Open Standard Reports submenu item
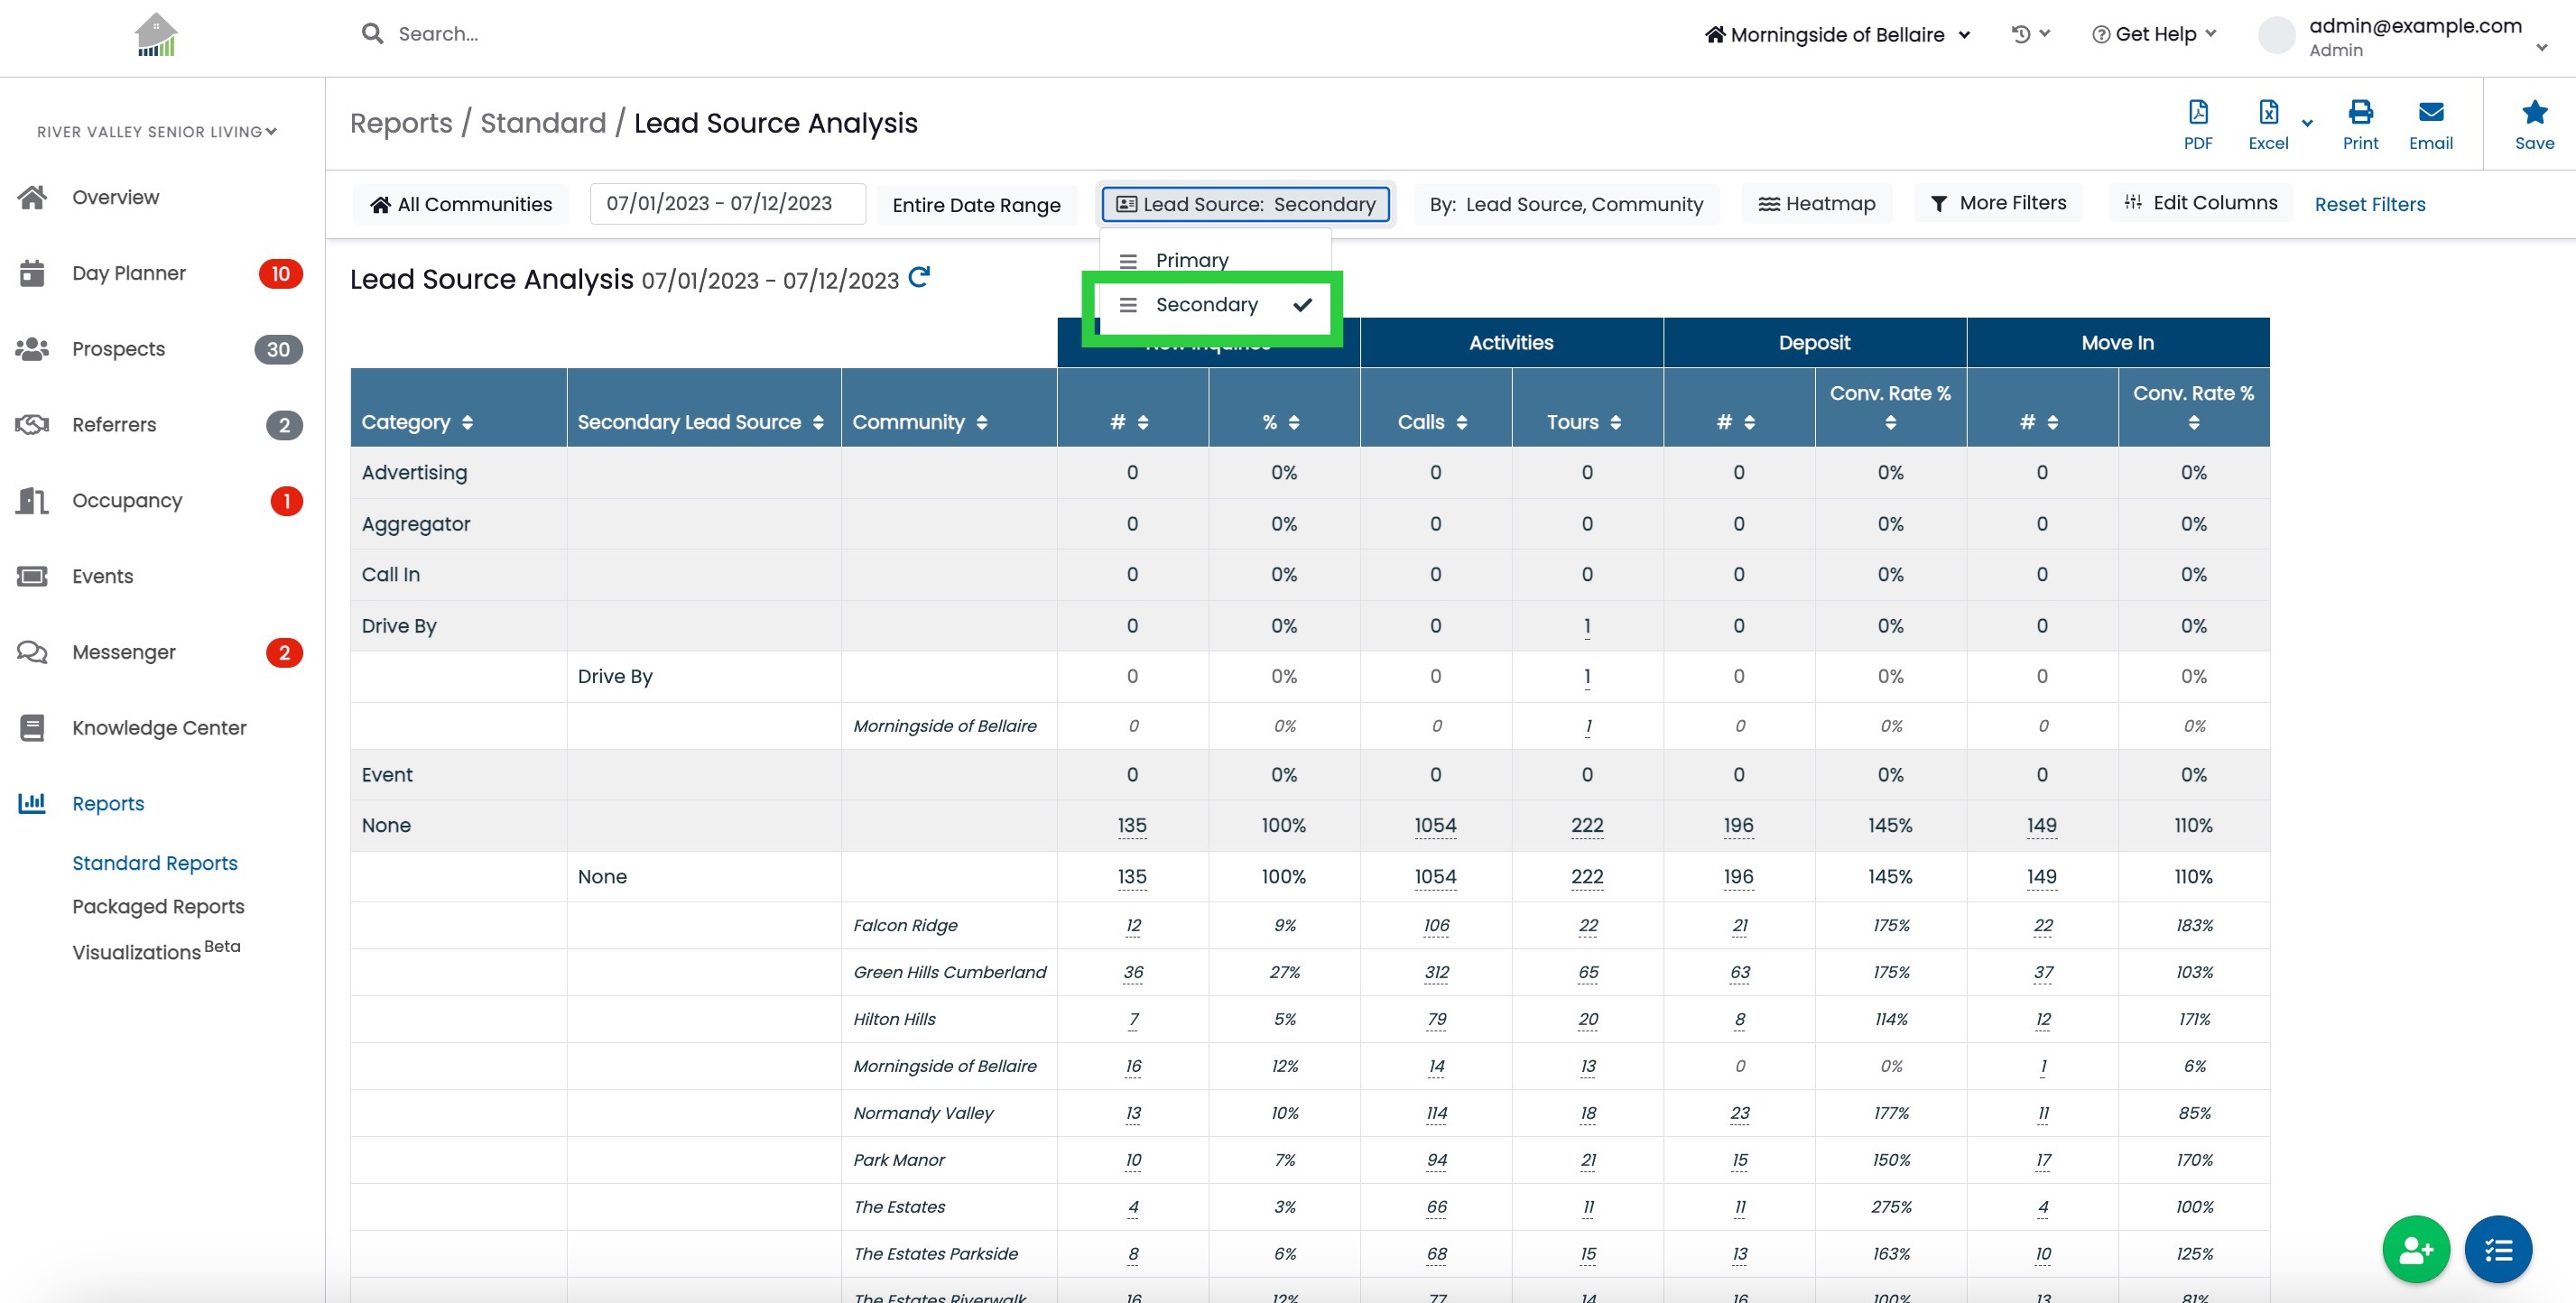The height and width of the screenshot is (1303, 2576). (155, 863)
